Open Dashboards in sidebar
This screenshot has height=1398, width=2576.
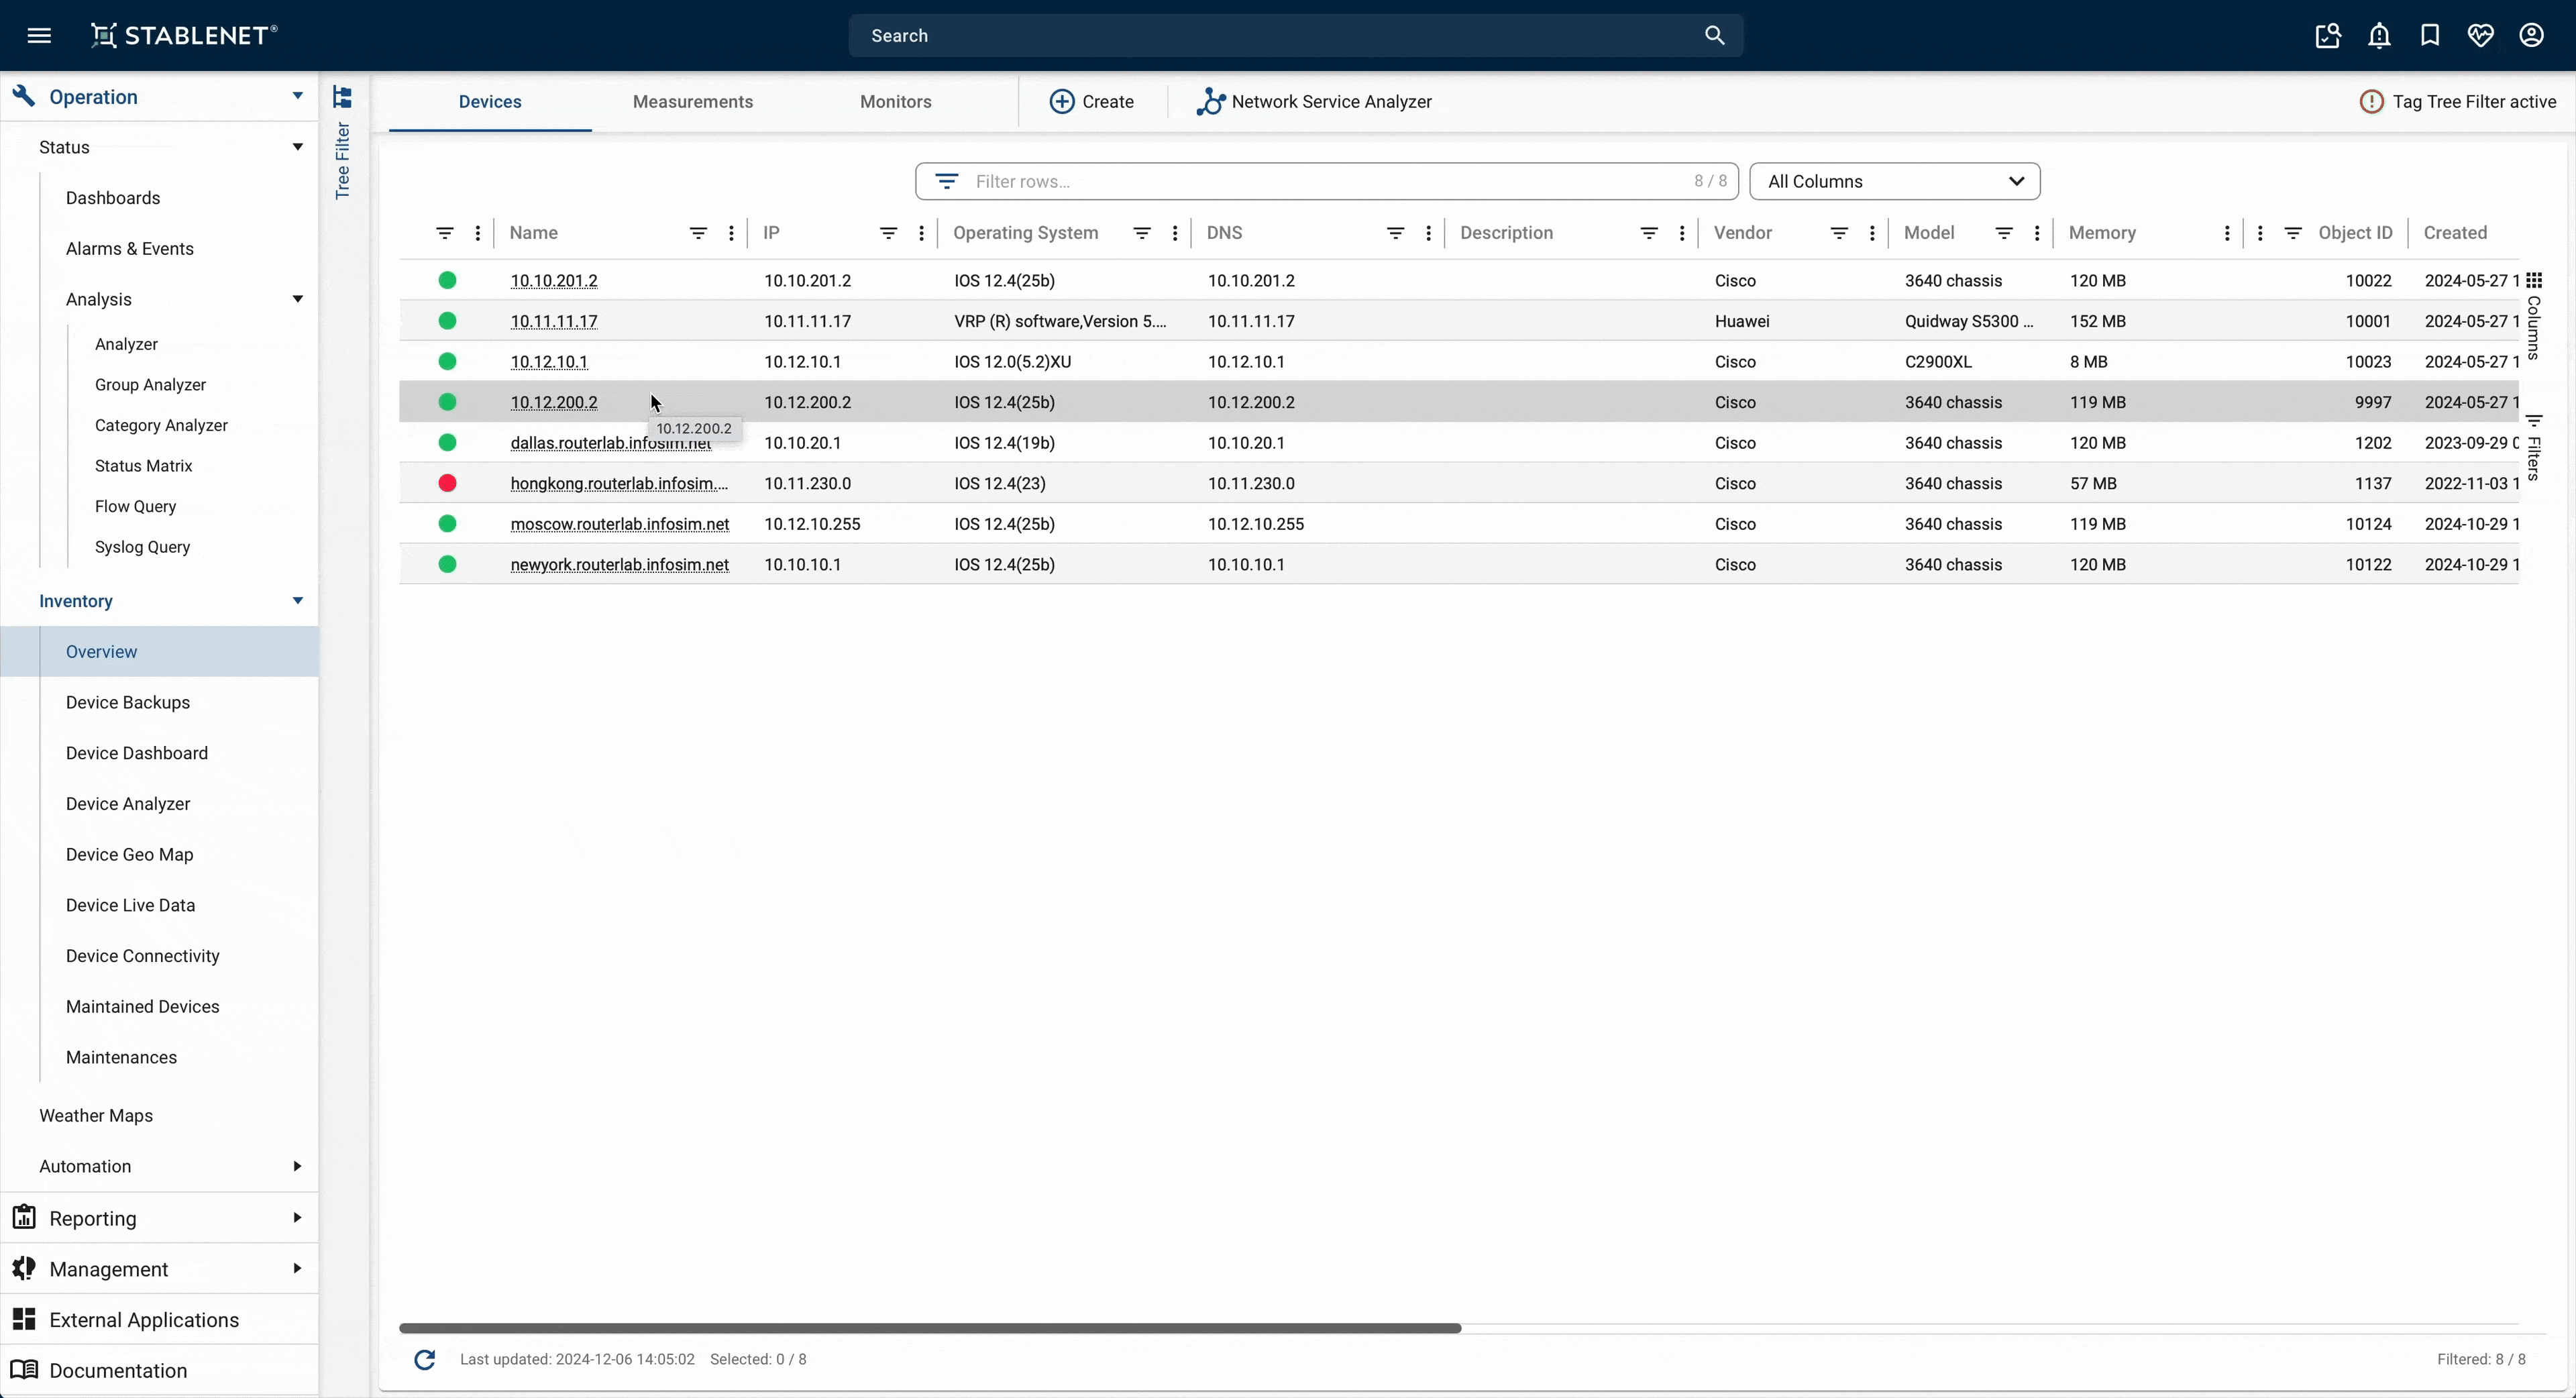coord(113,198)
